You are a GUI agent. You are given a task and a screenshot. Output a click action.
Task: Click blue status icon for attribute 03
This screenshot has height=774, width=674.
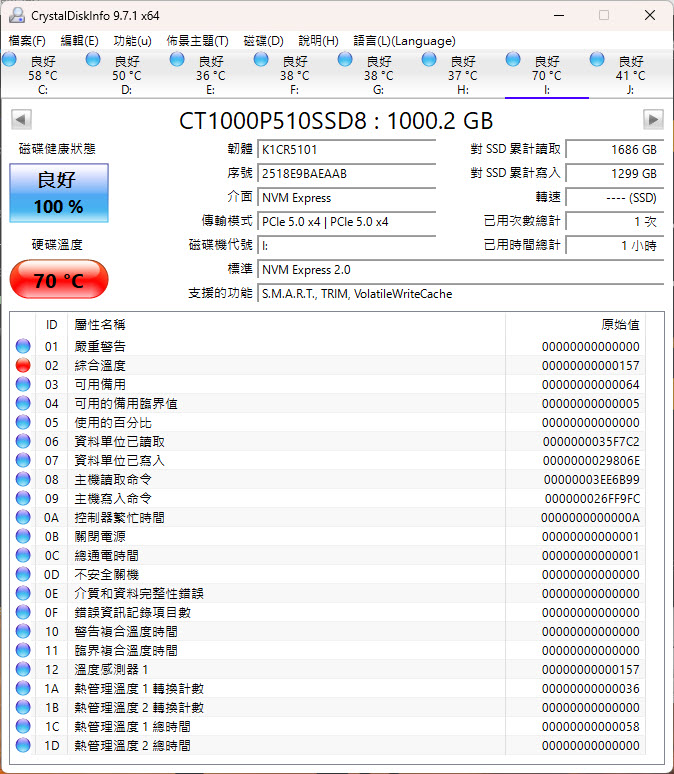23,384
